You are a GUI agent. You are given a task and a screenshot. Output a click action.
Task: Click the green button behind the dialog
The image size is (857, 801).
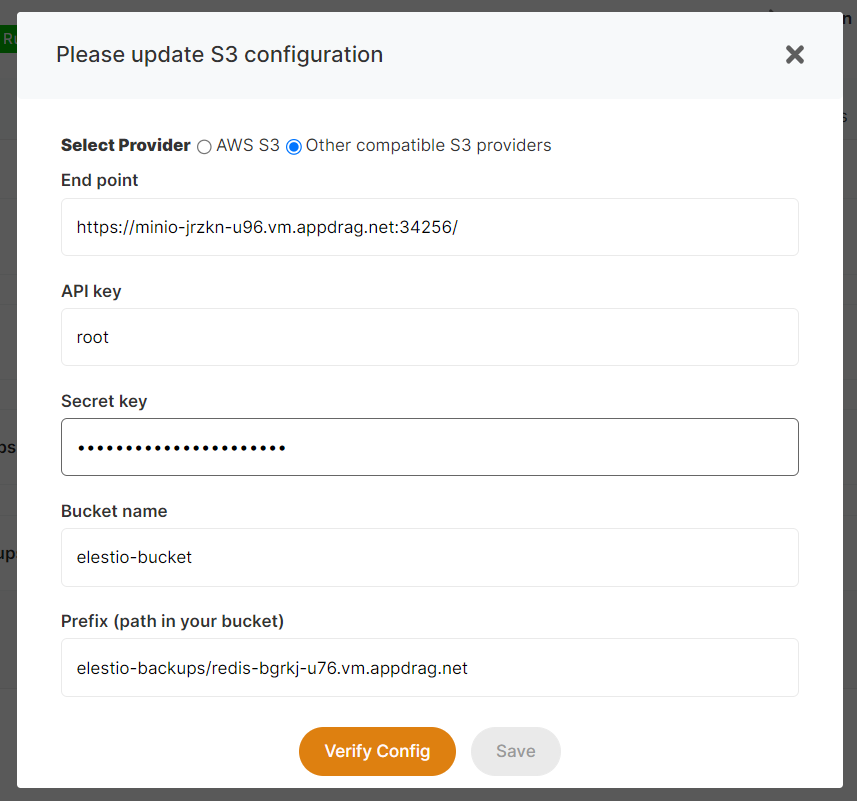[8, 39]
